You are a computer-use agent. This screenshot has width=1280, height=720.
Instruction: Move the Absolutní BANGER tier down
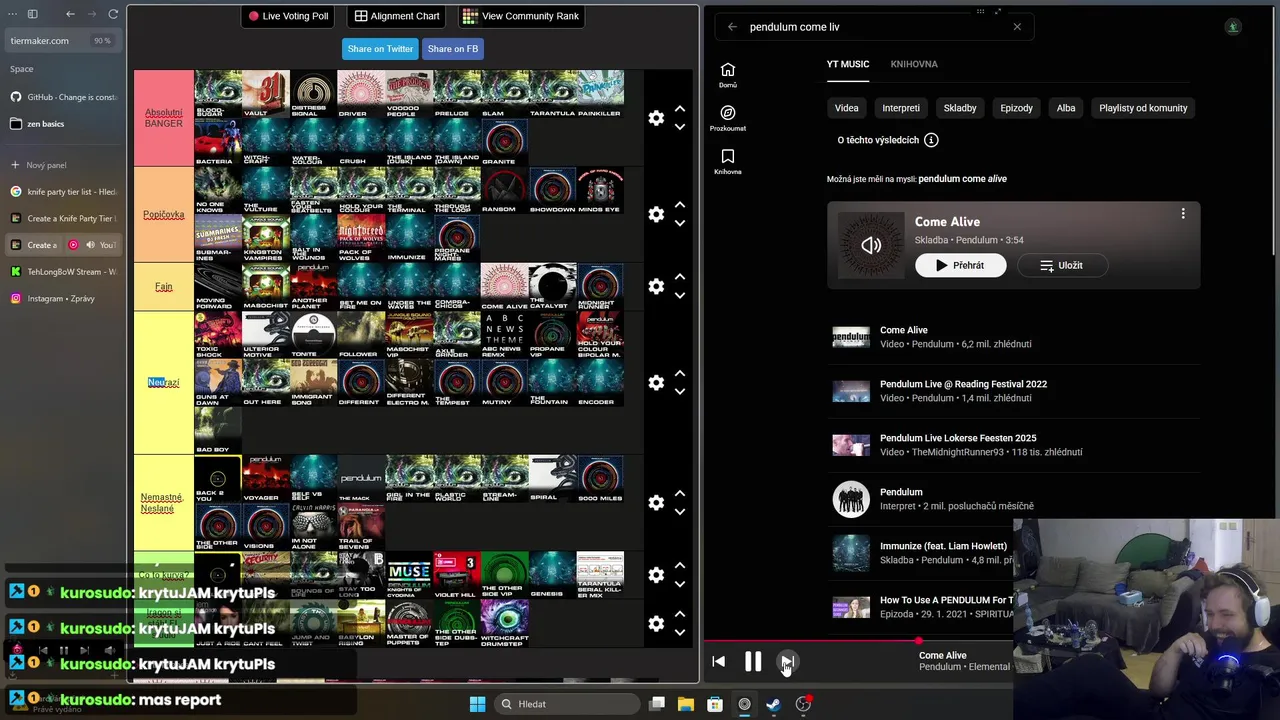point(680,127)
